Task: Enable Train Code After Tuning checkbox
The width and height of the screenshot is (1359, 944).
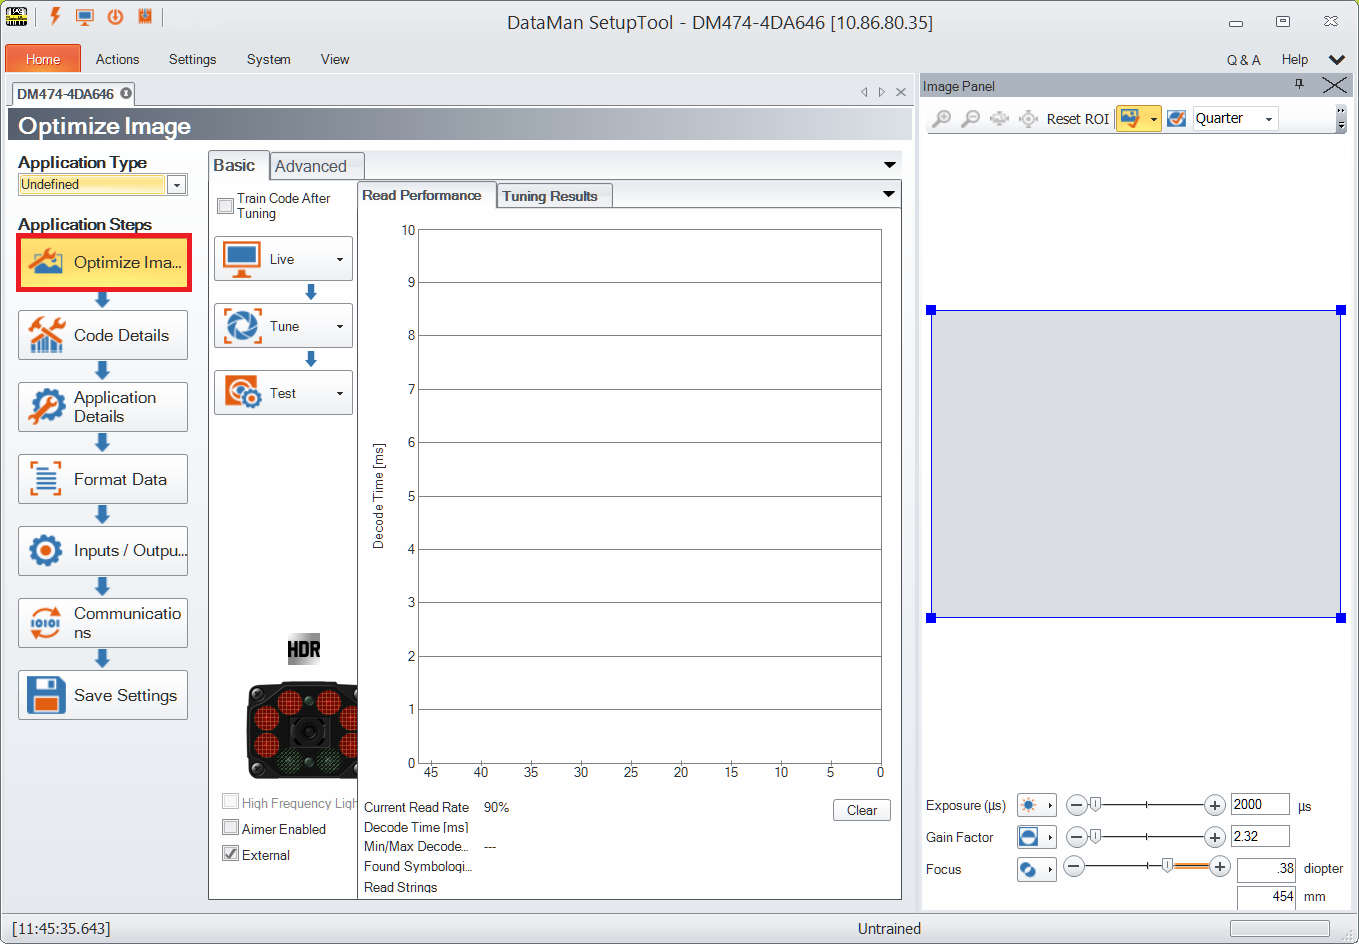Action: click(226, 206)
